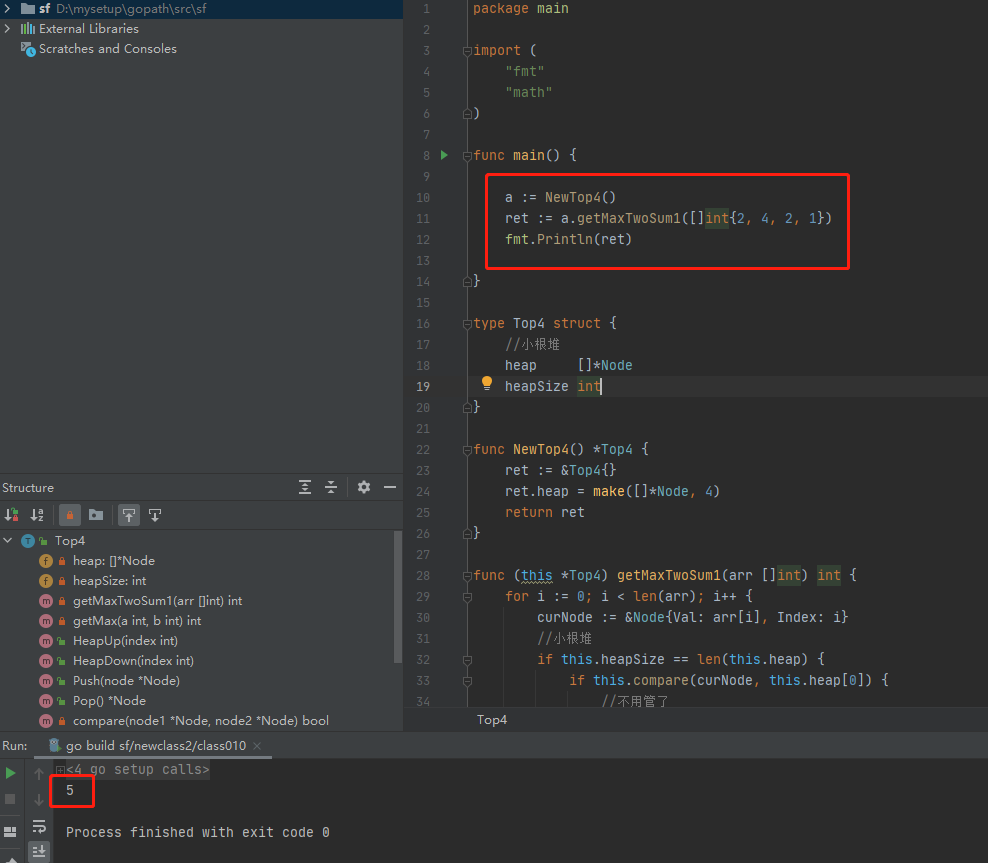Image resolution: width=988 pixels, height=863 pixels.
Task: Expand the sf project folder
Action: point(8,9)
